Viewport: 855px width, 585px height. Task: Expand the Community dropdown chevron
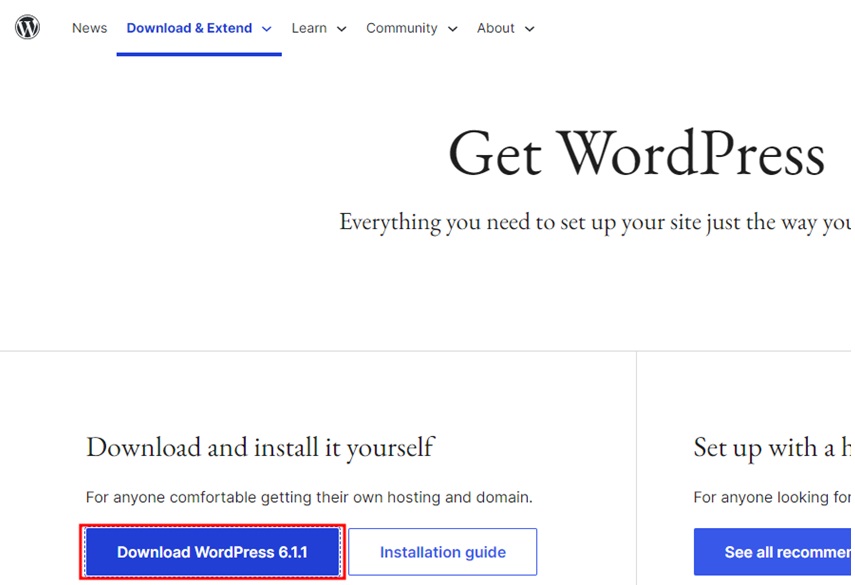pyautogui.click(x=453, y=29)
